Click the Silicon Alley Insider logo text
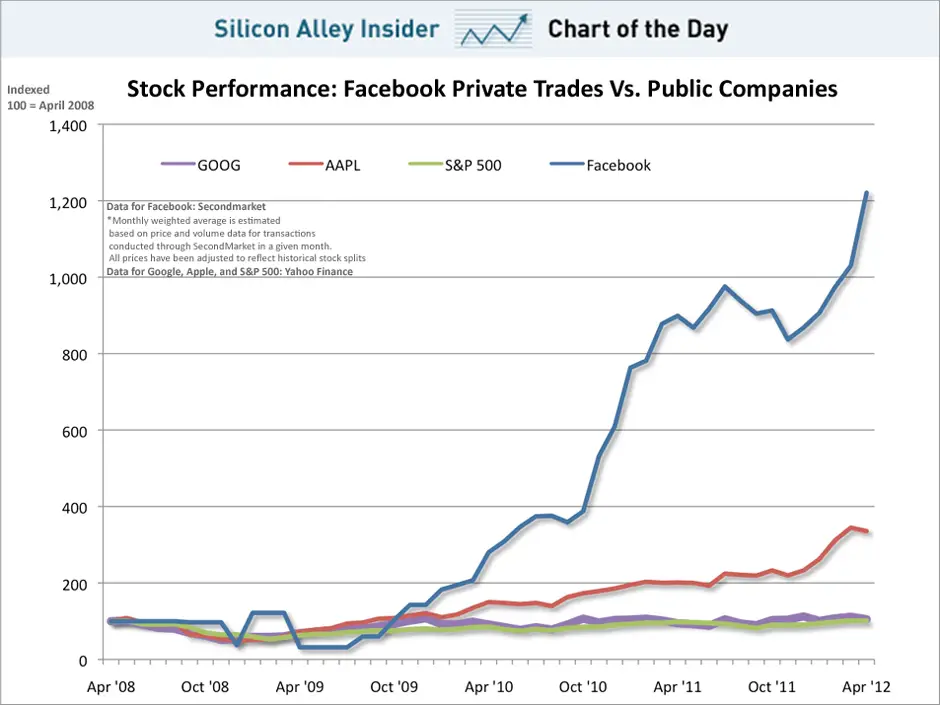This screenshot has width=940, height=705. (327, 29)
